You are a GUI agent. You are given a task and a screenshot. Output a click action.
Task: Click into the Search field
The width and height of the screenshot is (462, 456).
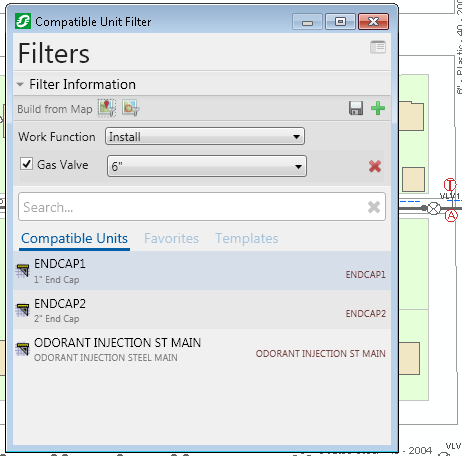pos(193,207)
